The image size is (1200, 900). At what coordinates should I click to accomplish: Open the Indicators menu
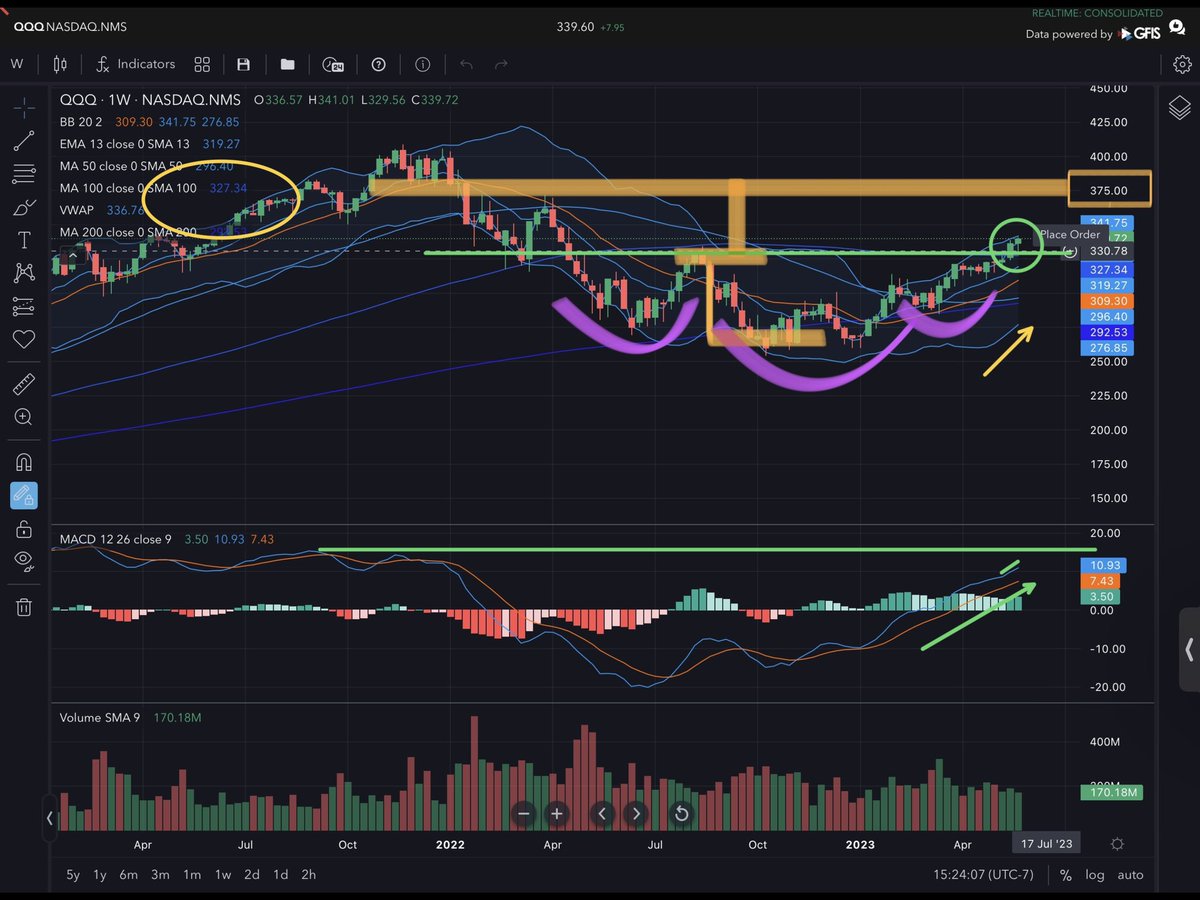[135, 64]
